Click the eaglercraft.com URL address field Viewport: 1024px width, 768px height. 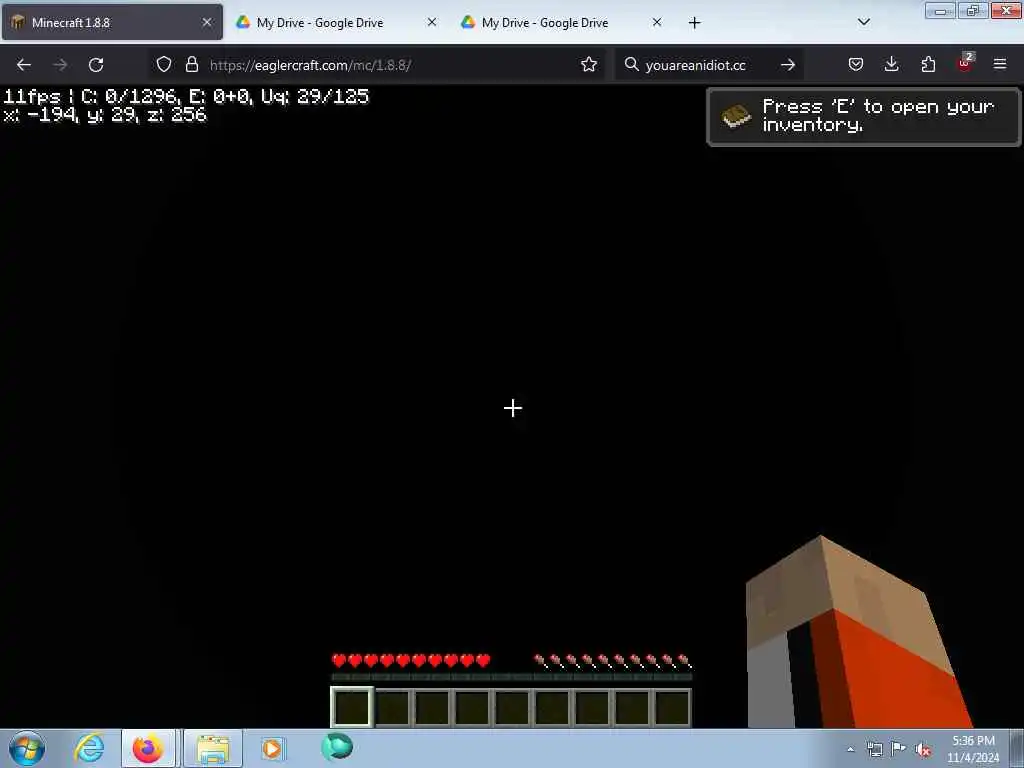coord(379,65)
